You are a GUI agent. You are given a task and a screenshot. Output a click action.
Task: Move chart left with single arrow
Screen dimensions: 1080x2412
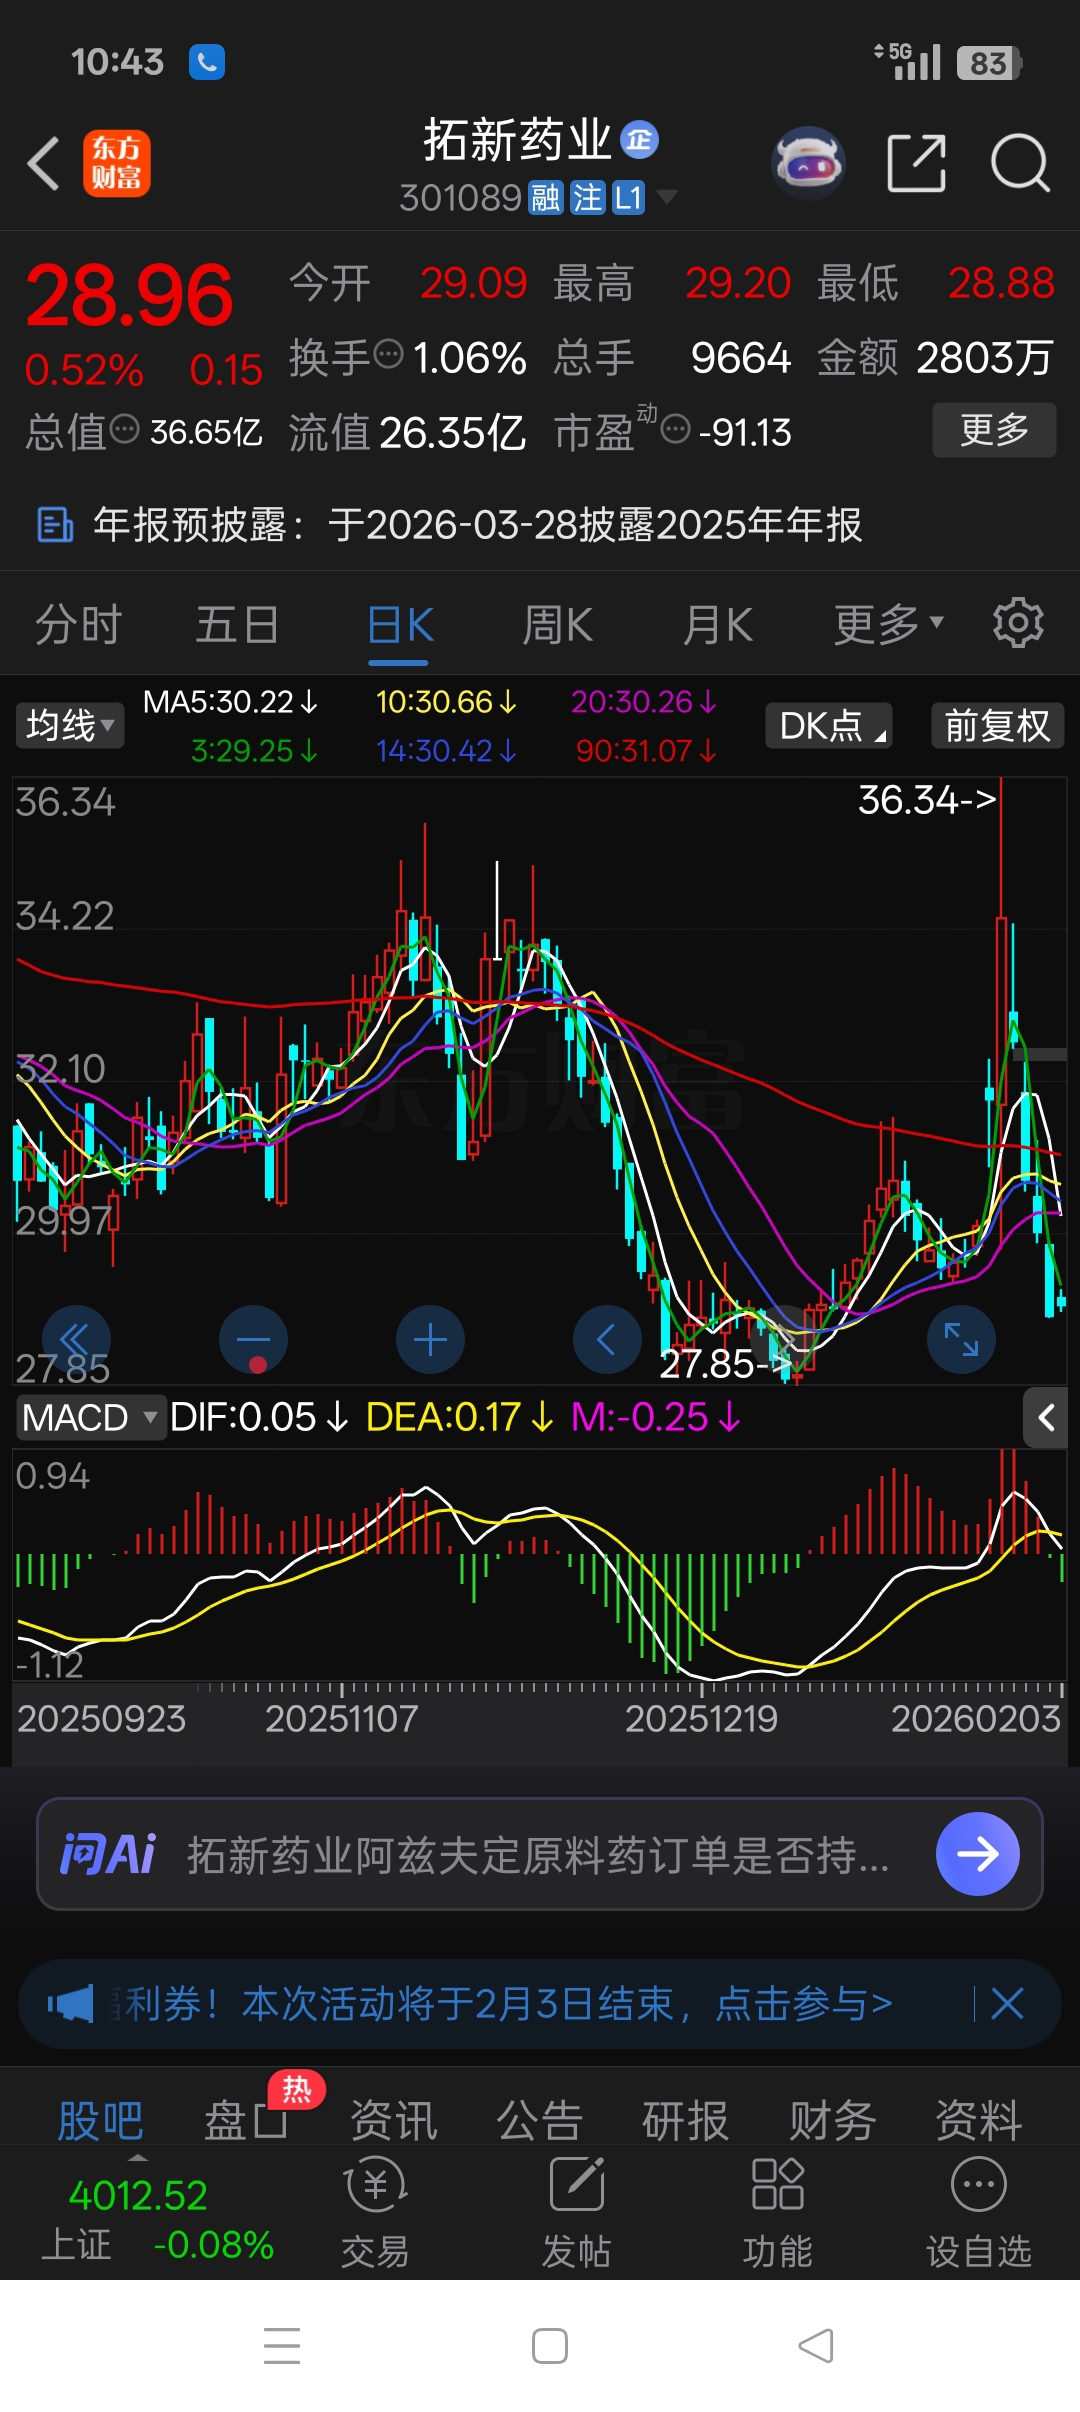coord(607,1339)
